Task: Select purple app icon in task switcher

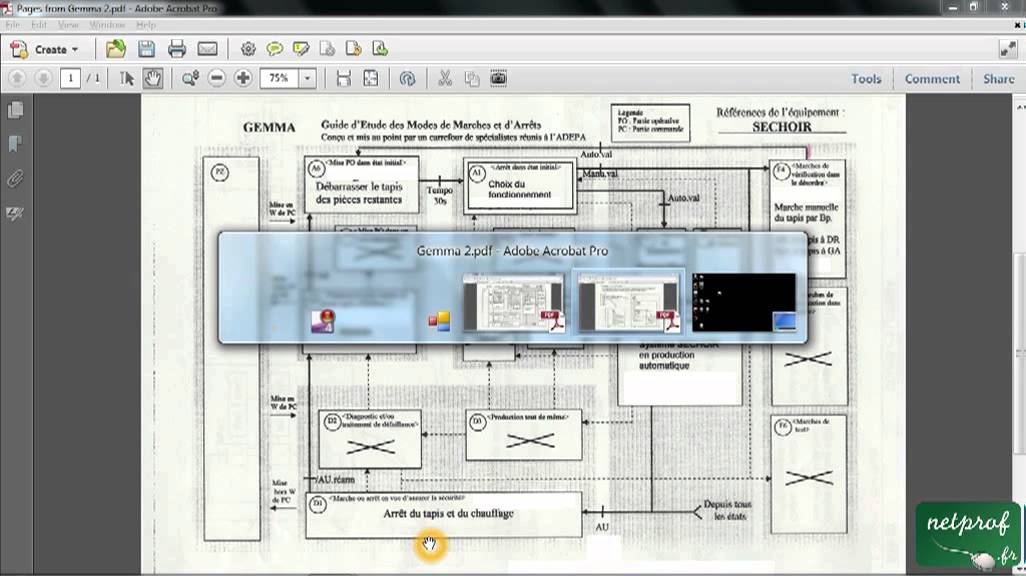Action: (x=323, y=321)
